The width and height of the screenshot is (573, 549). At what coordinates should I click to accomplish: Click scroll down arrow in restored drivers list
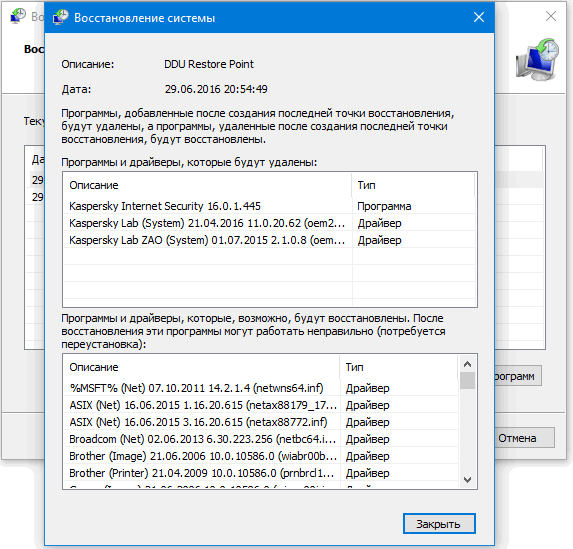467,479
